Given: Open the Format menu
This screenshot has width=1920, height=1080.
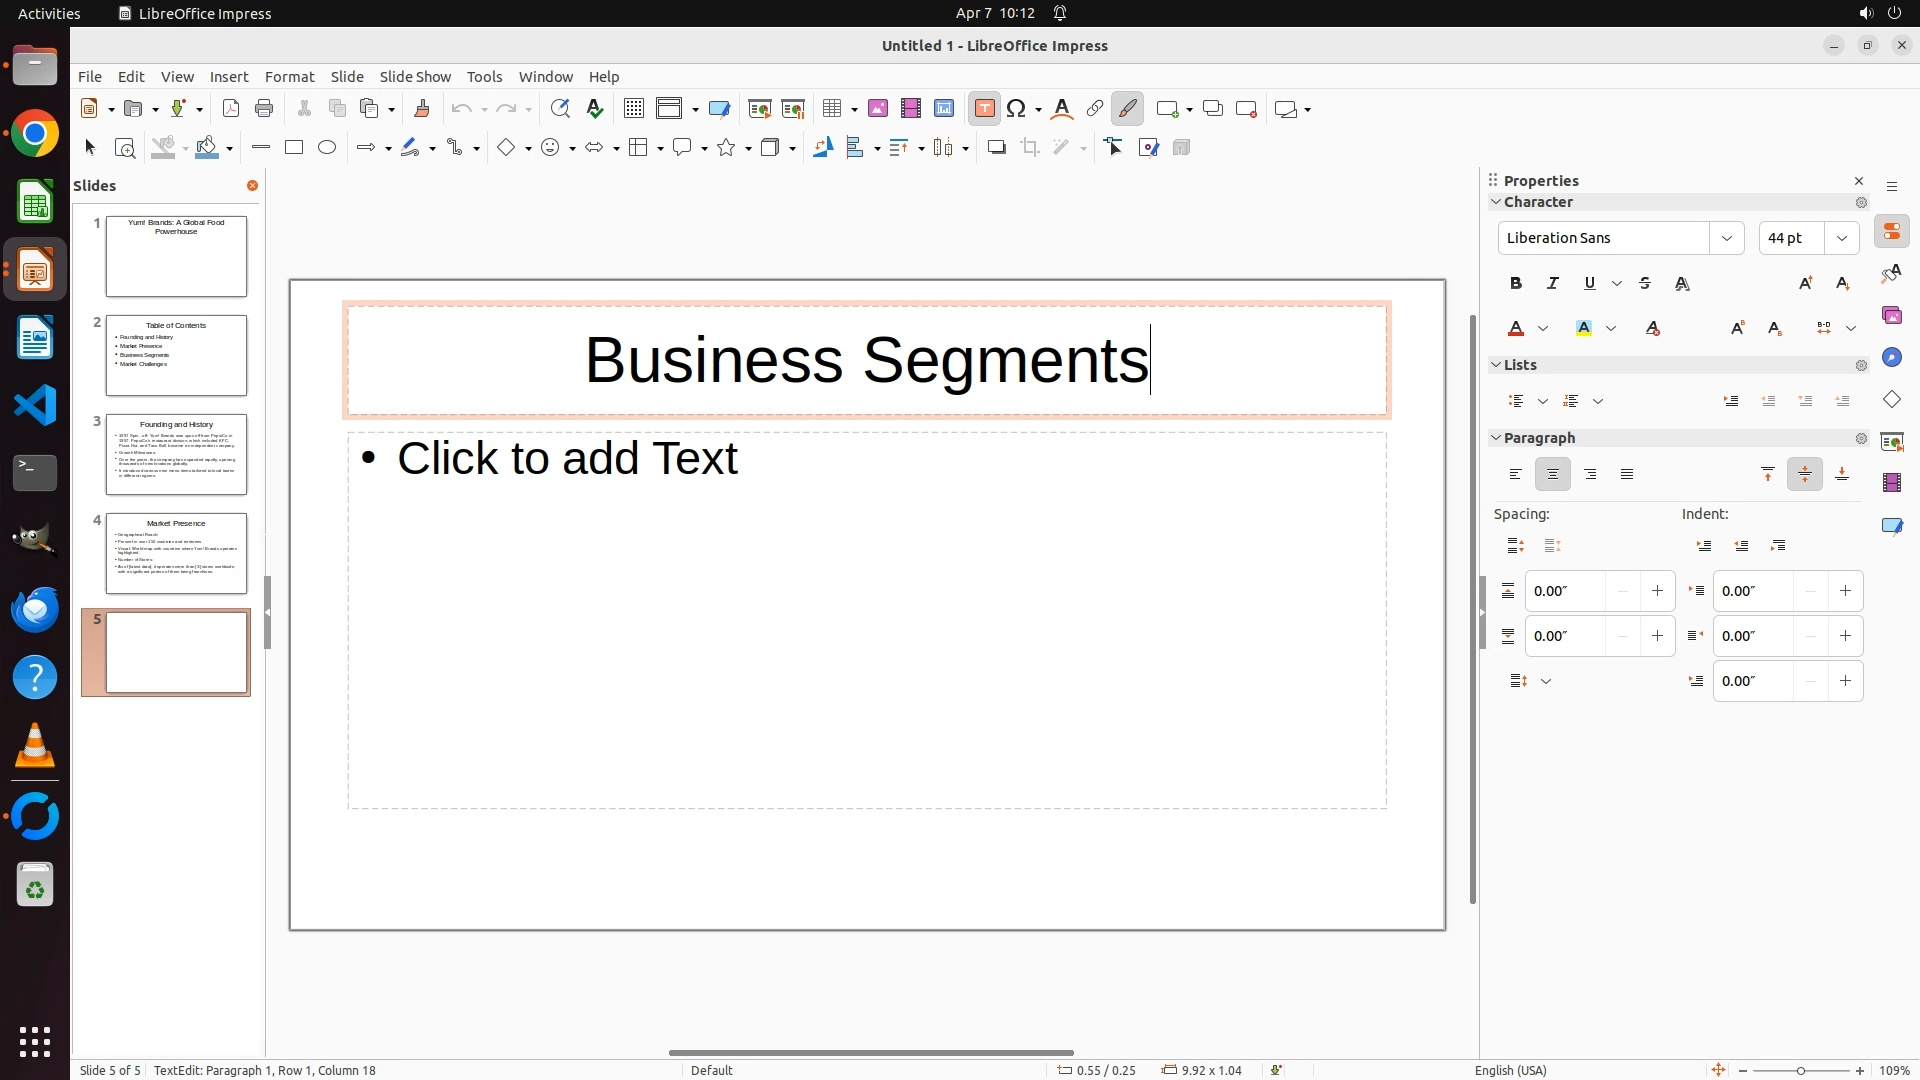Looking at the screenshot, I should (289, 77).
